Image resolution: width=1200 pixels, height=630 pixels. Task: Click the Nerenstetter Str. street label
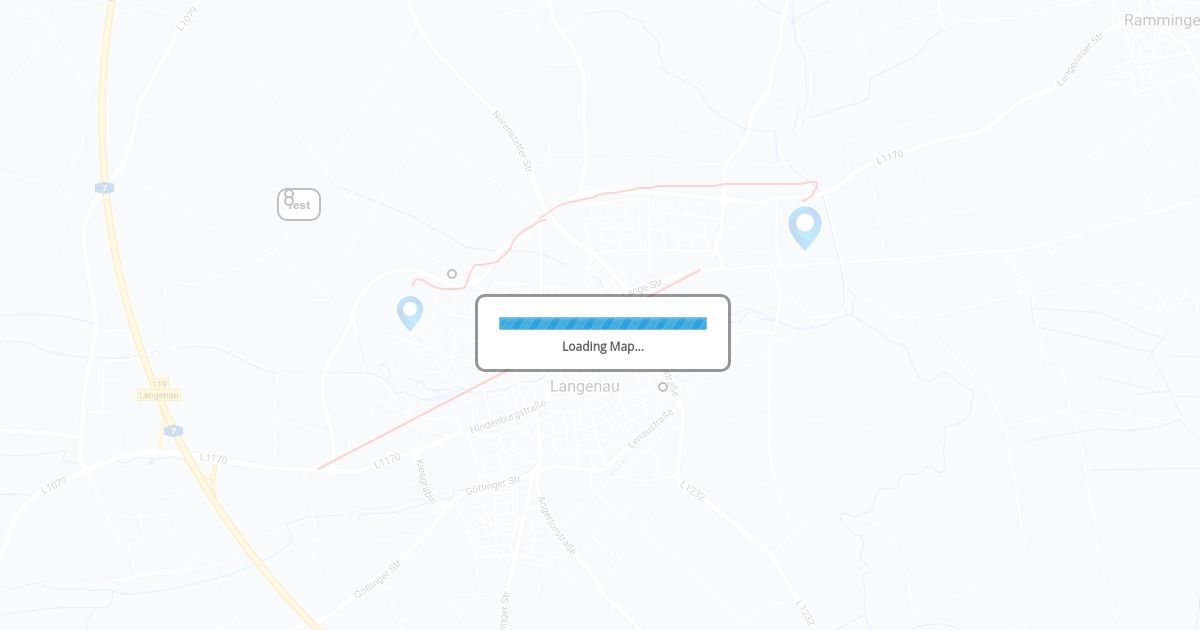tap(511, 142)
